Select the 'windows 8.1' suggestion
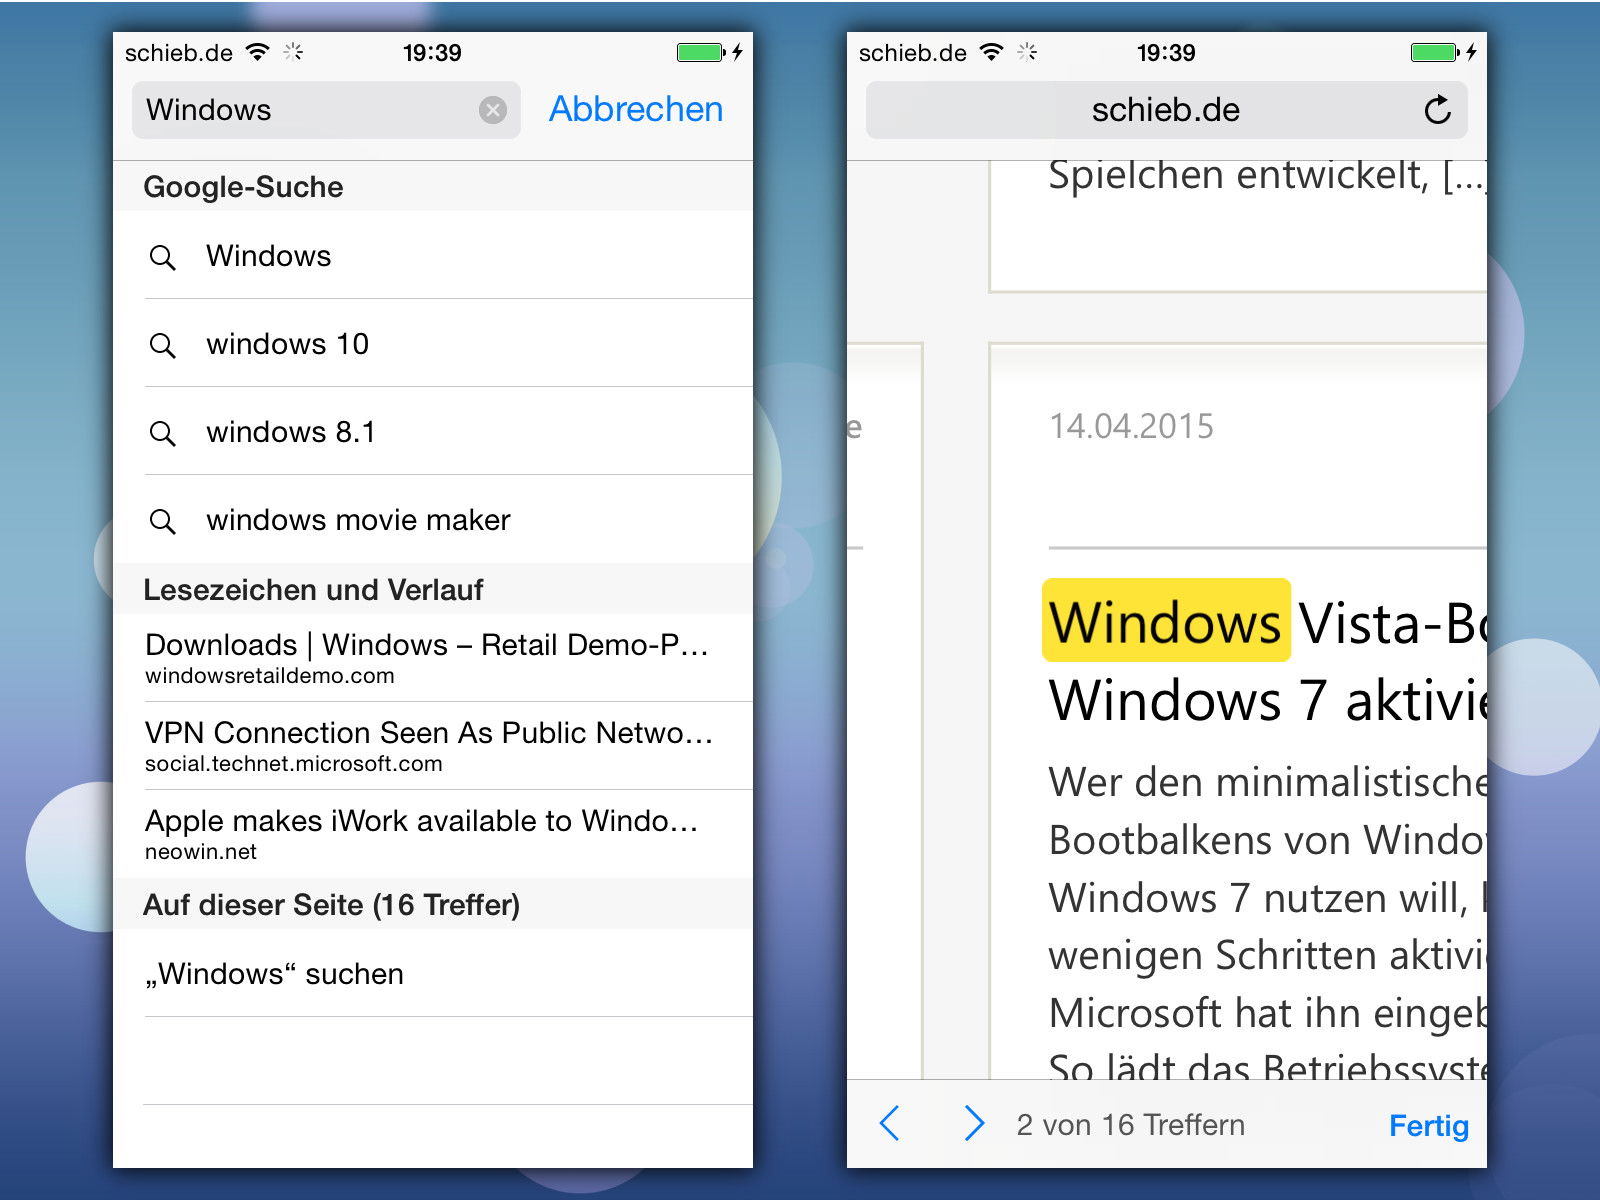 coord(433,432)
